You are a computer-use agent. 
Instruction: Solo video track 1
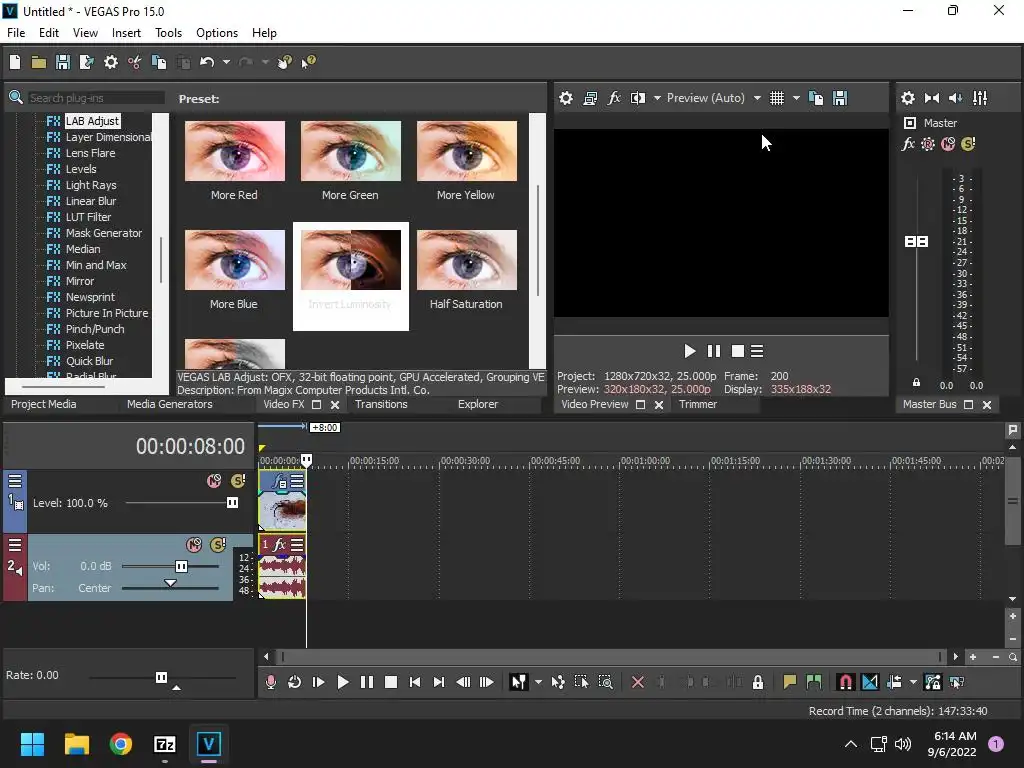tap(238, 481)
